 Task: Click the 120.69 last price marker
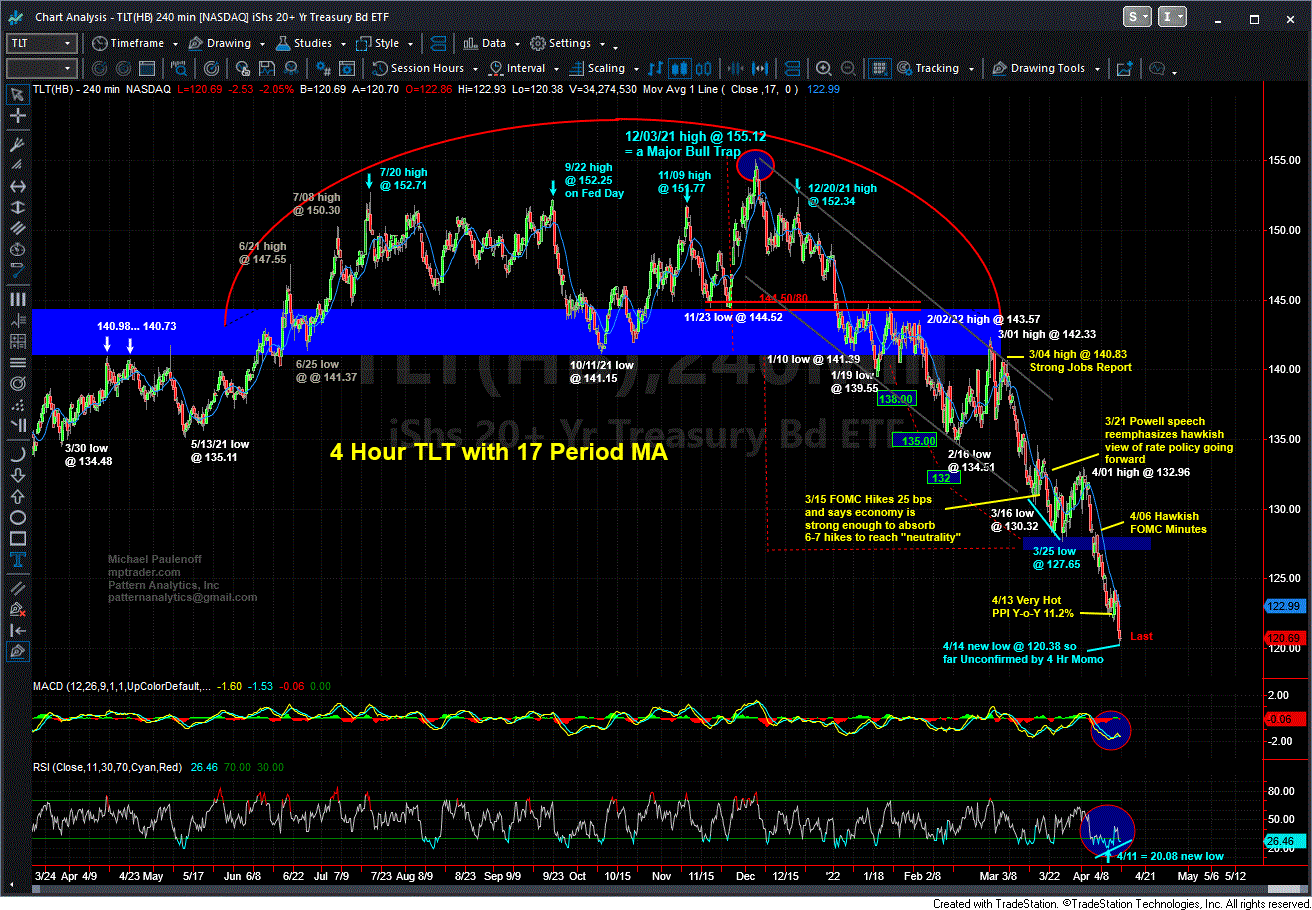click(x=1283, y=637)
